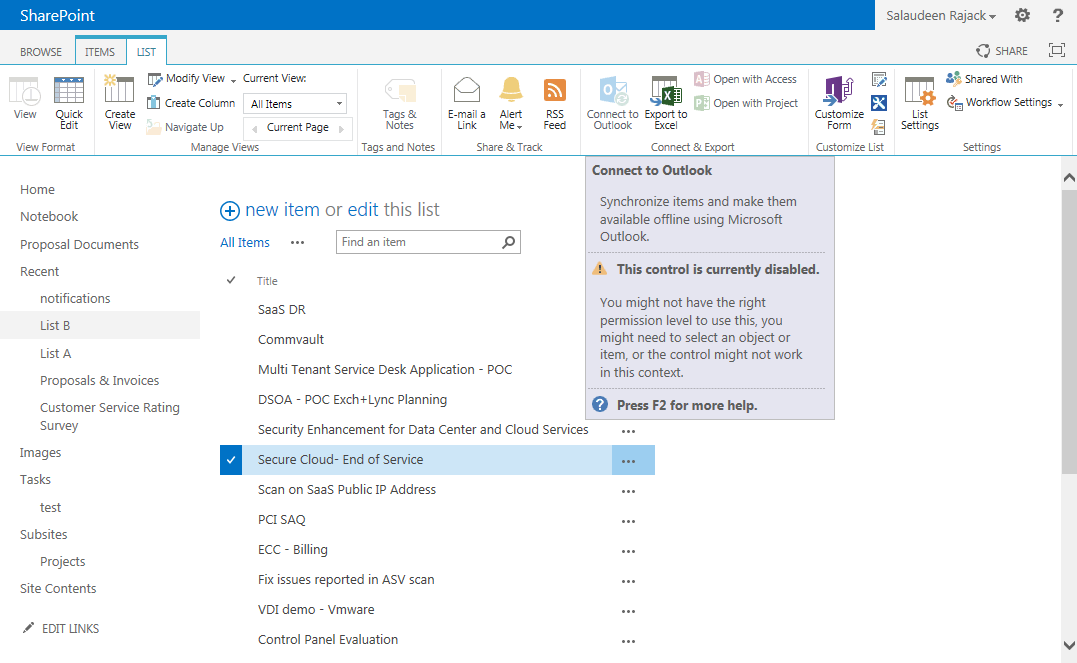Open the Proposal Documents link
Image resolution: width=1077 pixels, height=663 pixels.
click(79, 245)
